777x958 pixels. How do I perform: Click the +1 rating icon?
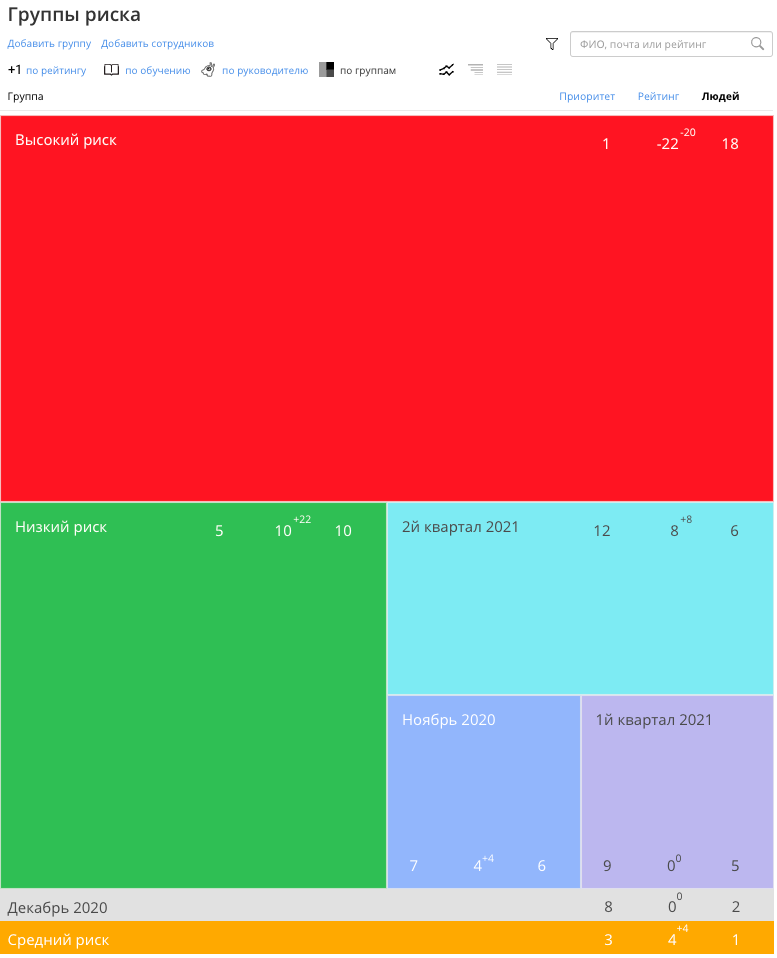point(15,70)
